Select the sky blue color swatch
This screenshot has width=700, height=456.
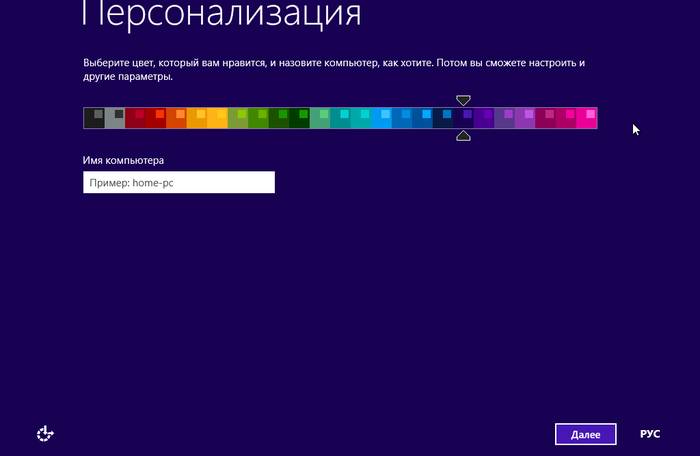pyautogui.click(x=381, y=118)
